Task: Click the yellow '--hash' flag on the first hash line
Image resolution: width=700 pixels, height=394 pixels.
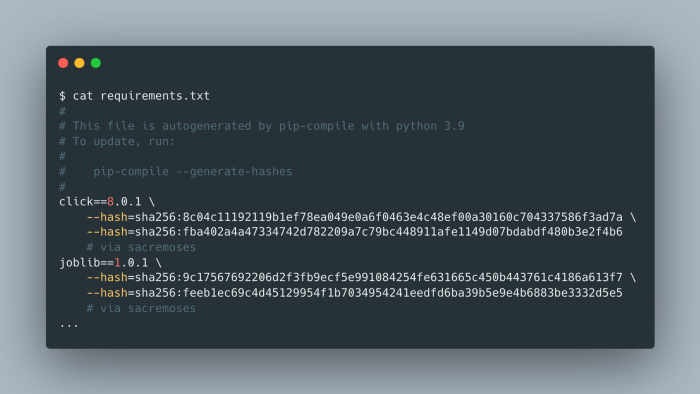Action: pos(107,217)
